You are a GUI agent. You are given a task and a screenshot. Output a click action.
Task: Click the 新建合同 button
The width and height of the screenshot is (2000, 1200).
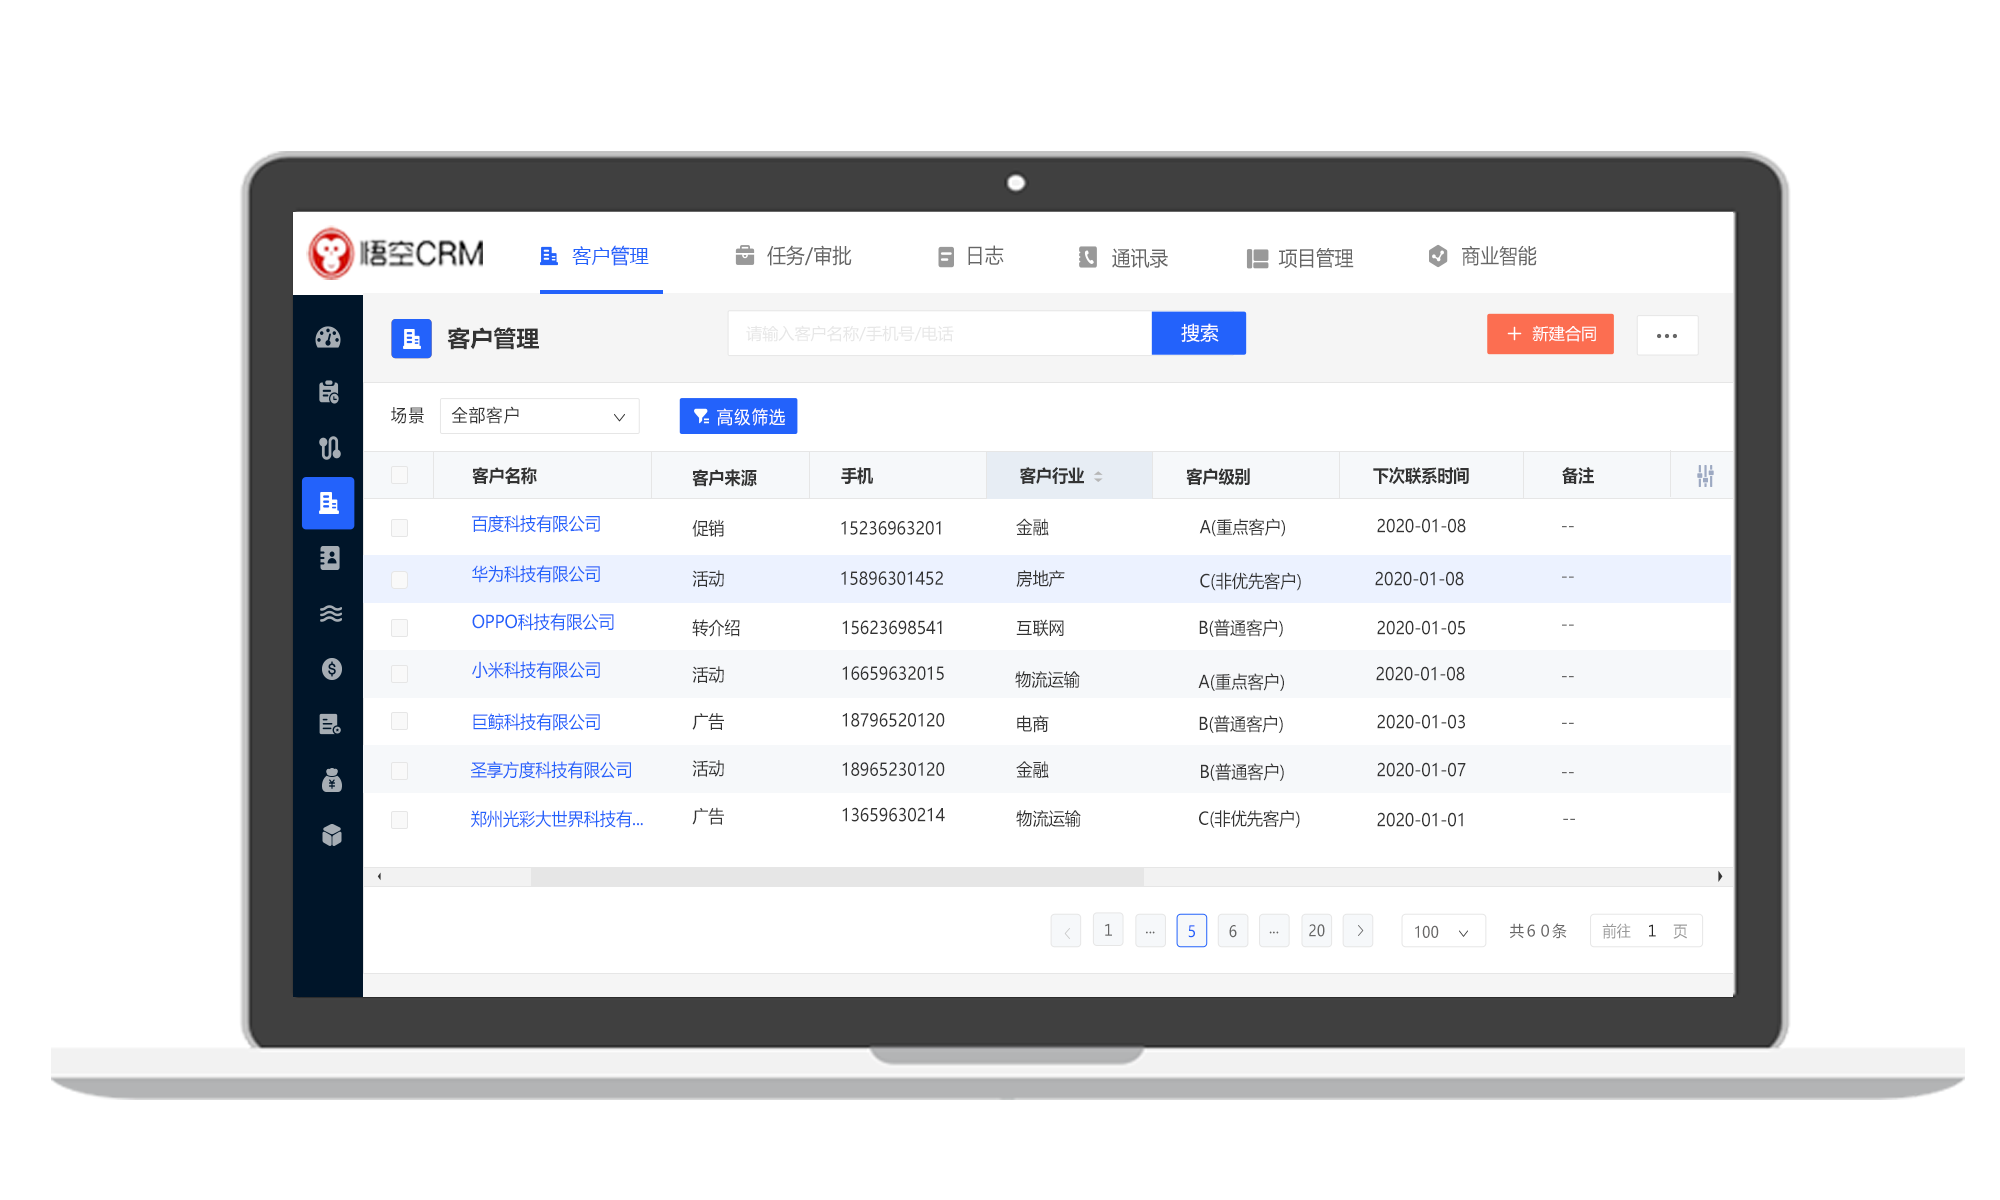(x=1549, y=334)
